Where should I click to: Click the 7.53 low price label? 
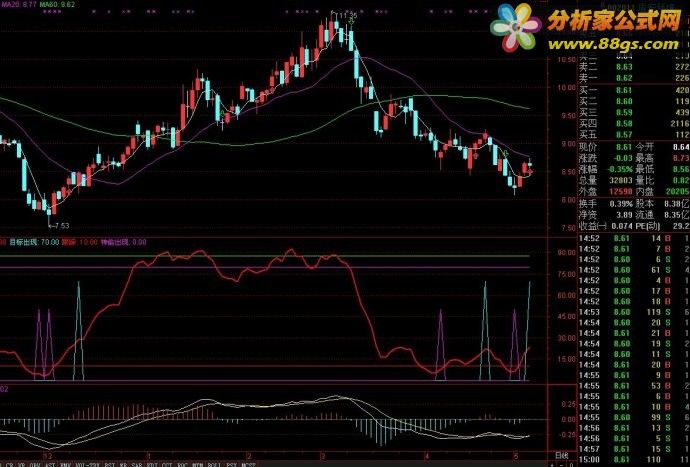click(61, 226)
